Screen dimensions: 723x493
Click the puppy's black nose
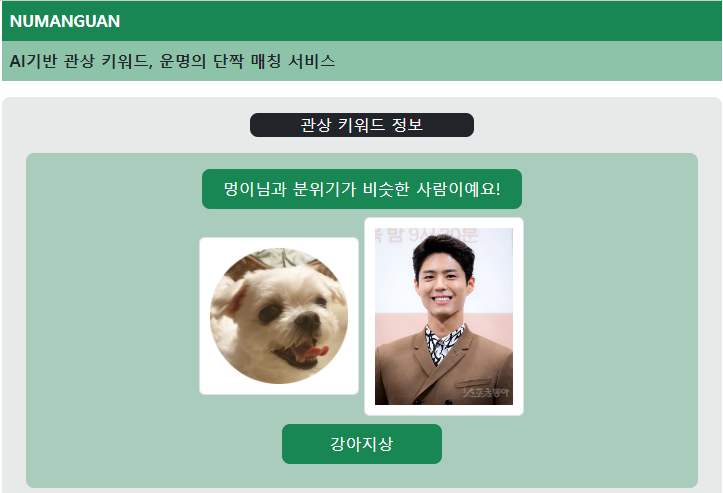(308, 318)
